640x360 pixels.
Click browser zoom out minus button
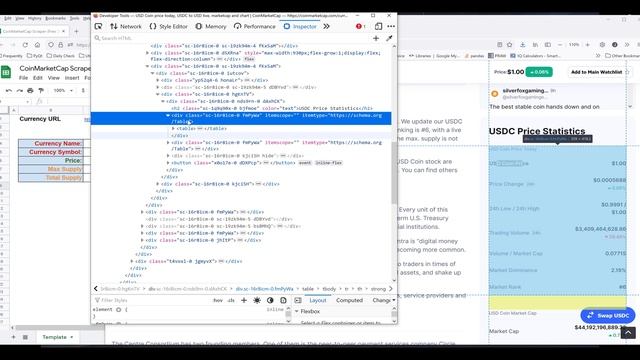point(560,44)
